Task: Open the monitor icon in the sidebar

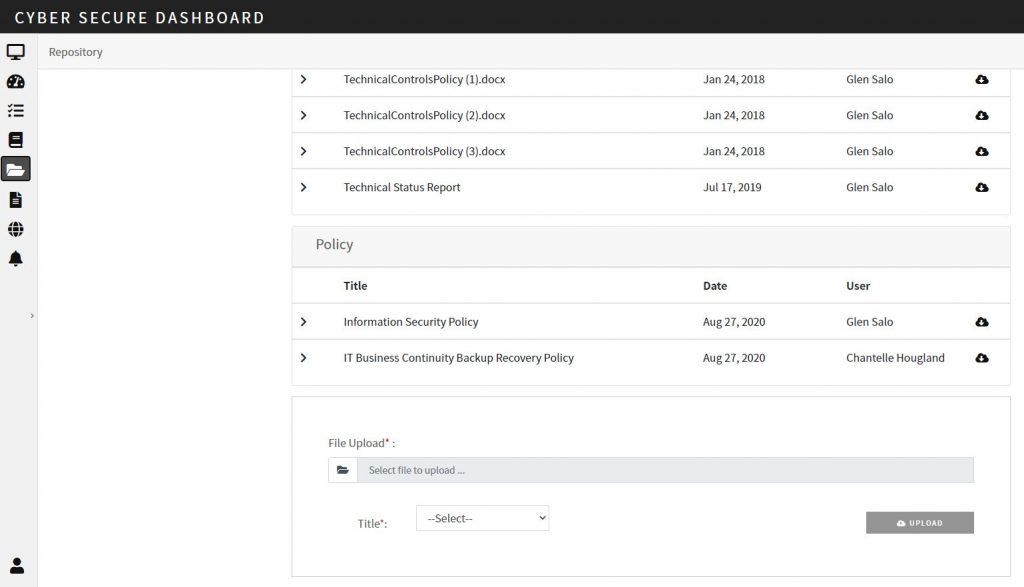Action: point(16,52)
